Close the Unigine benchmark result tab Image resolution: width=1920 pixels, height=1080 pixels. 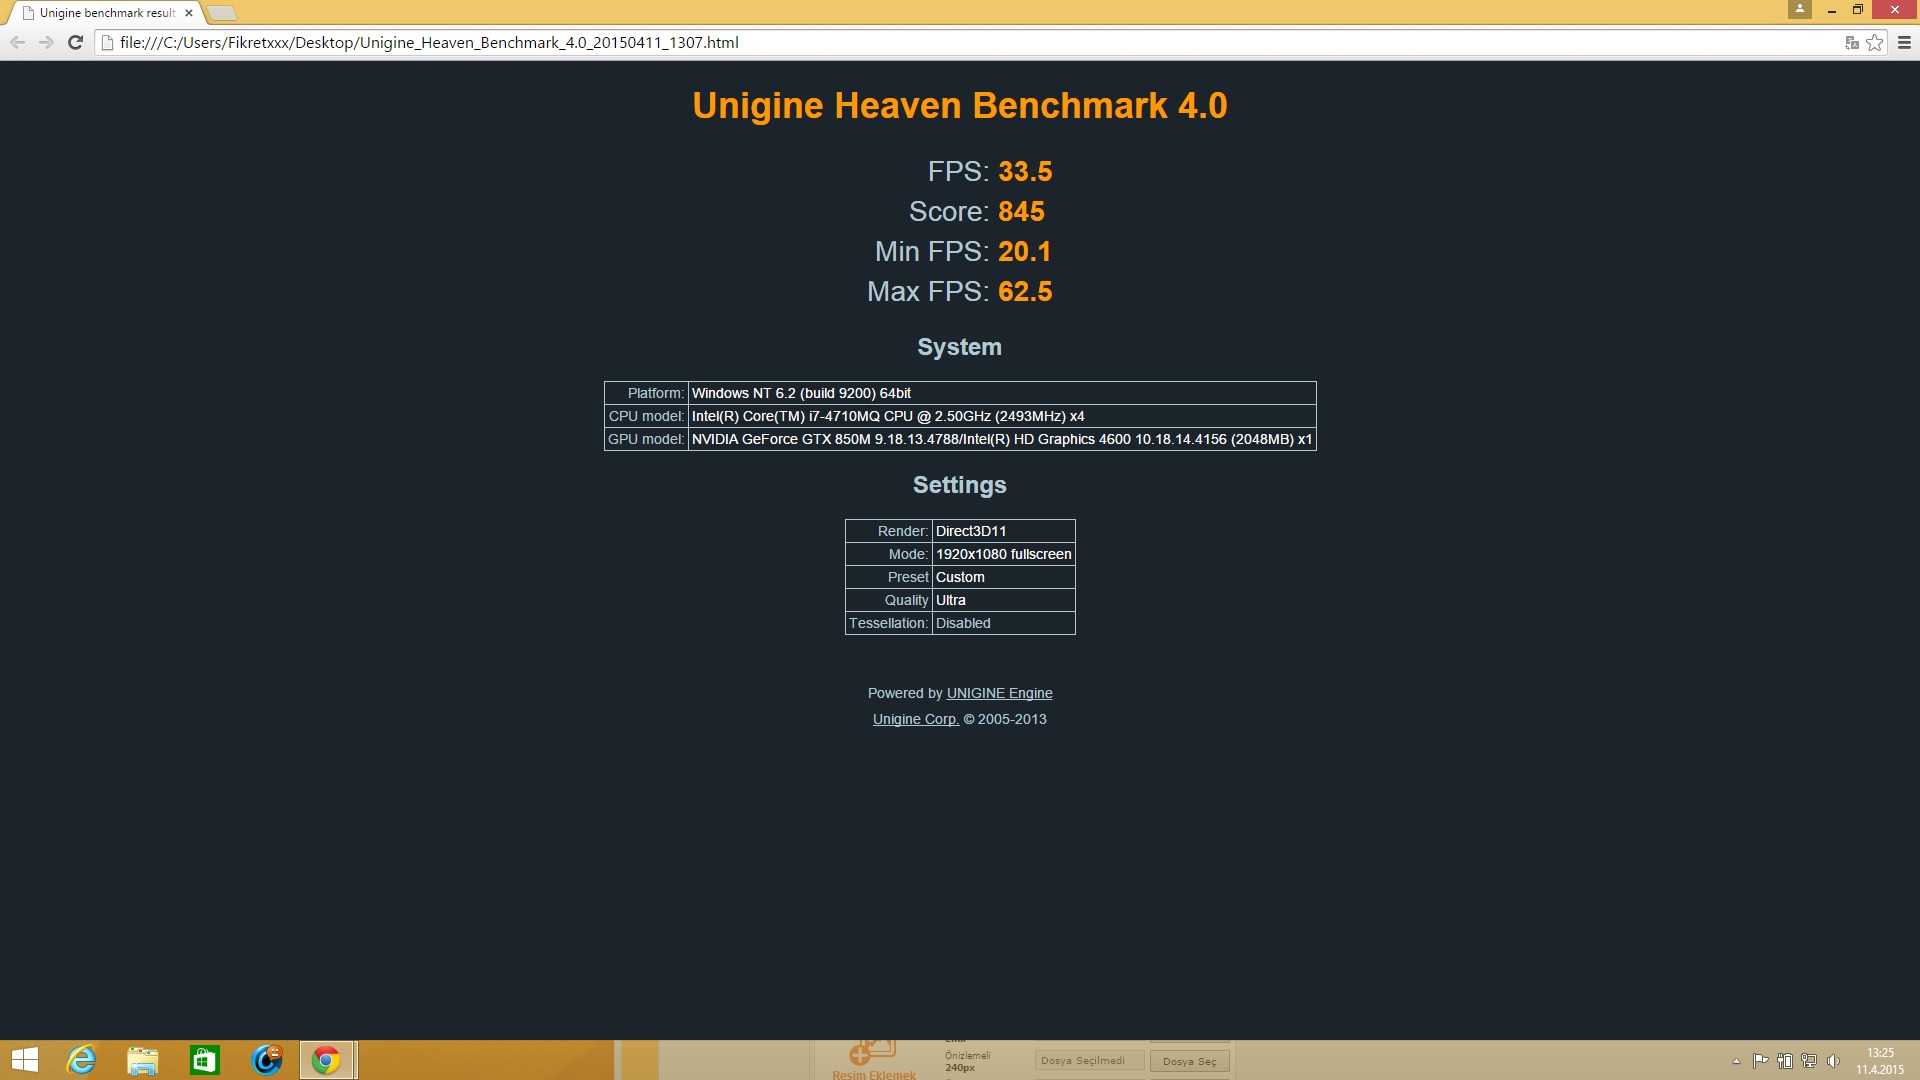(189, 13)
